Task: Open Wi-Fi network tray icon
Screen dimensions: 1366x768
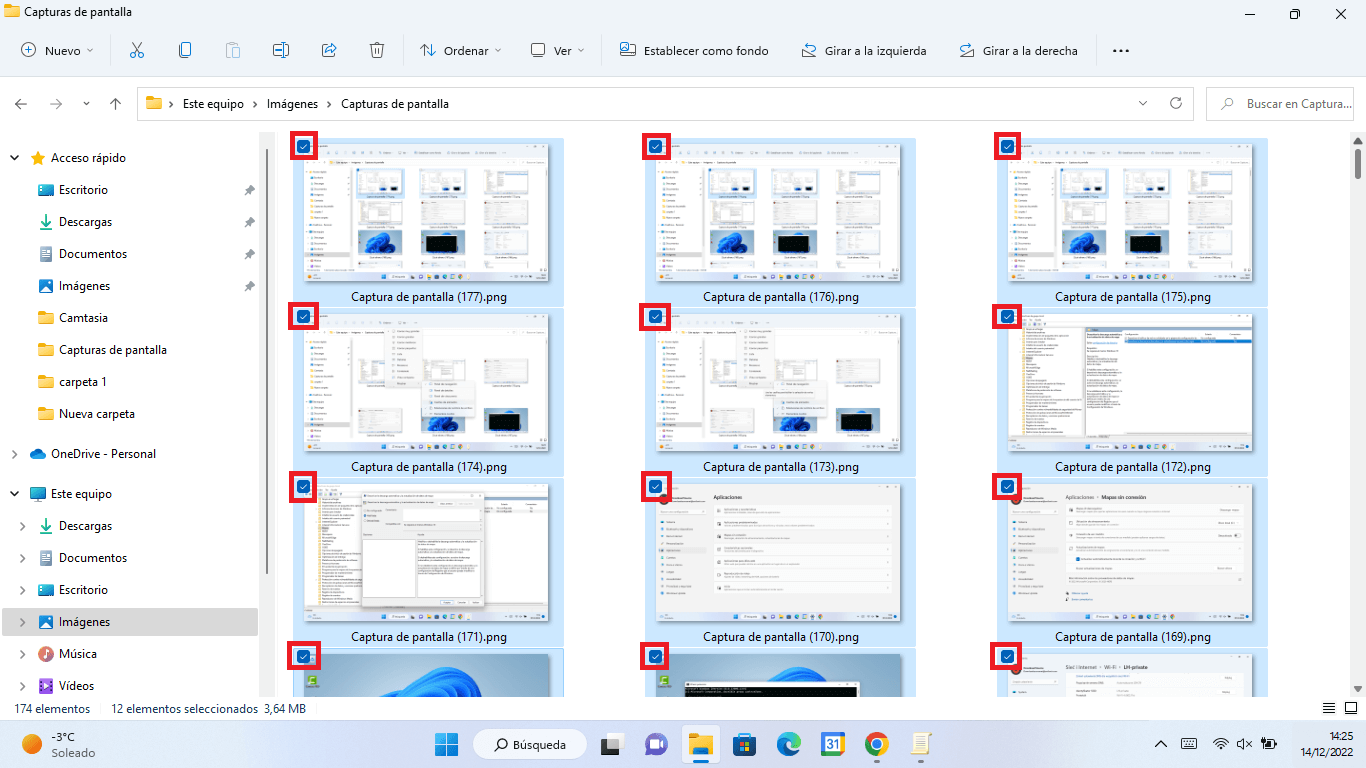Action: [1221, 744]
